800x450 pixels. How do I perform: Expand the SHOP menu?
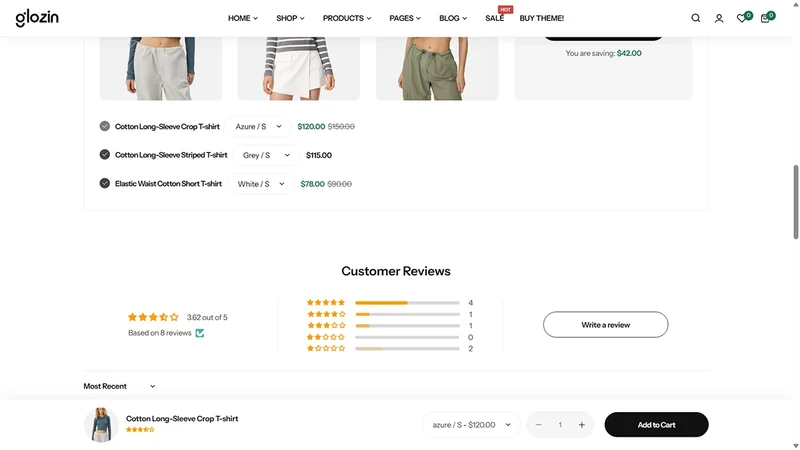(x=290, y=18)
